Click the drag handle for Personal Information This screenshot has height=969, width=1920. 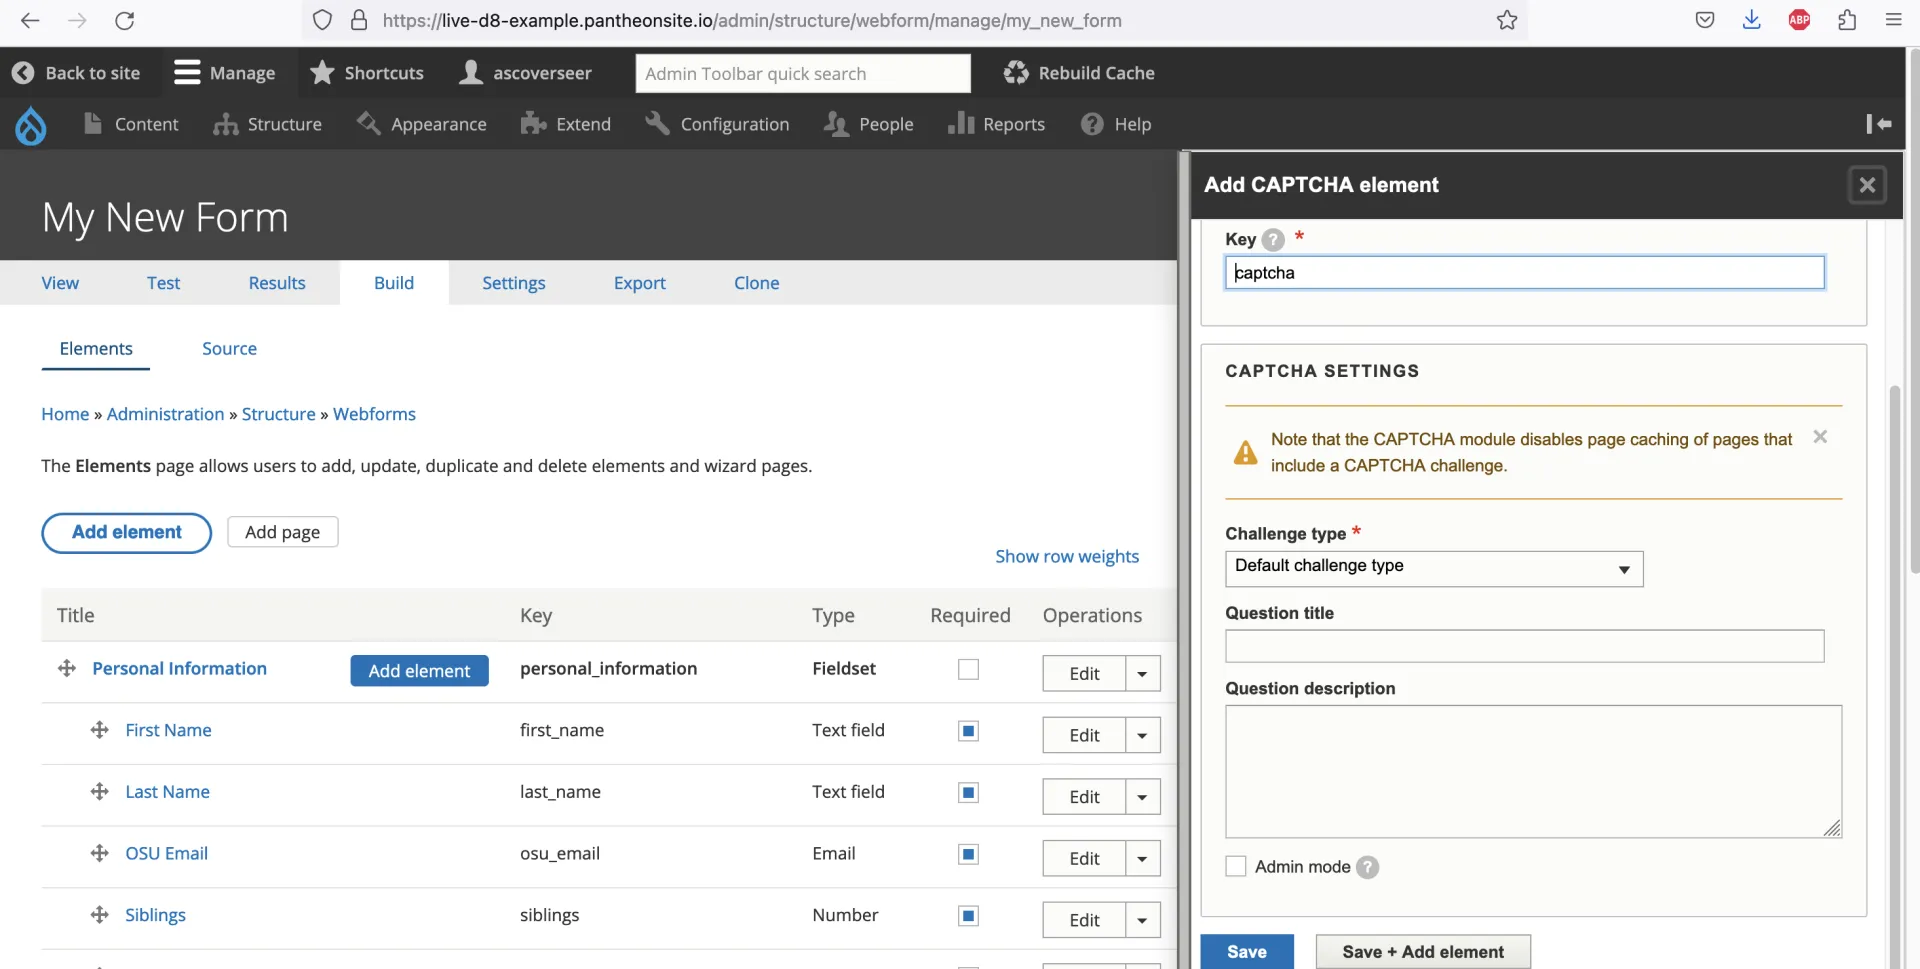coord(67,668)
